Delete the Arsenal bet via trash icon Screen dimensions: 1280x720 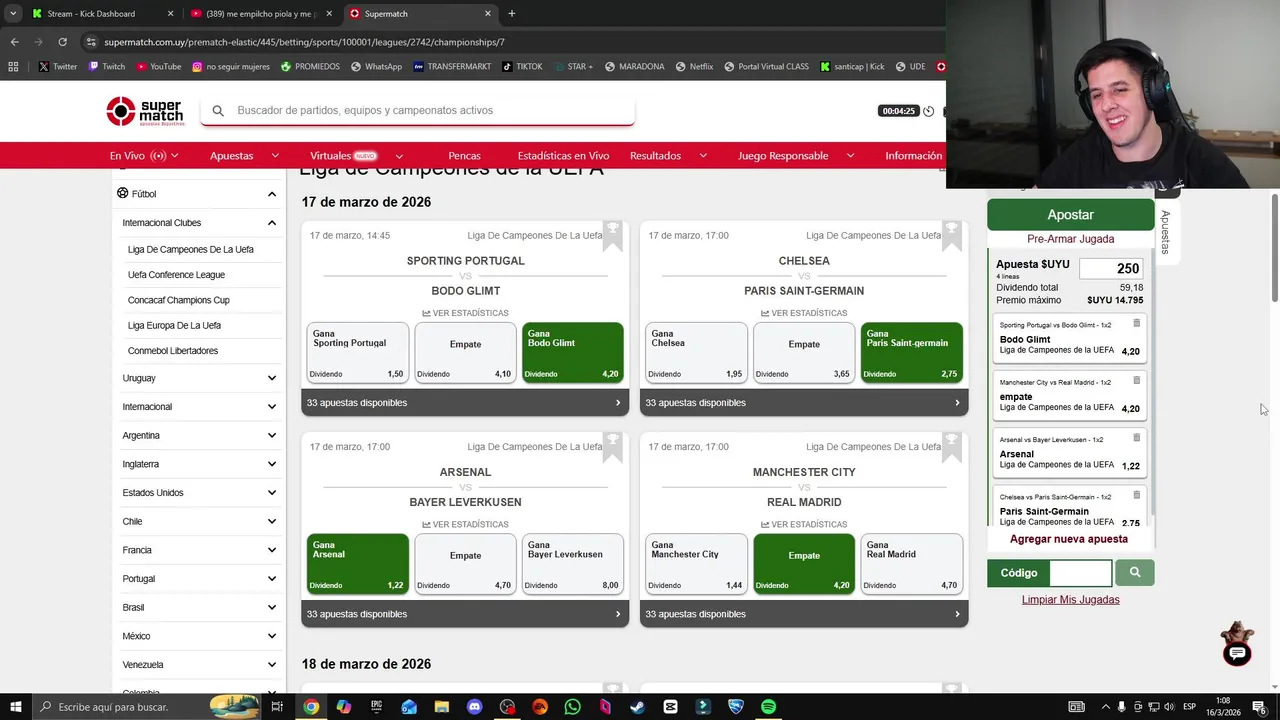click(1136, 437)
